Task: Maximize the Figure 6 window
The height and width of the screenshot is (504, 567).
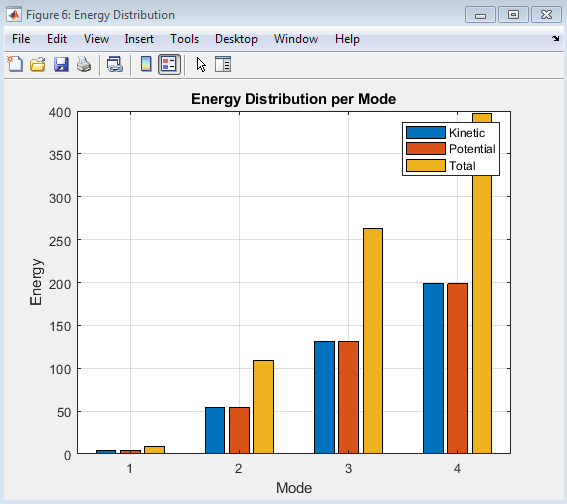Action: pos(513,15)
